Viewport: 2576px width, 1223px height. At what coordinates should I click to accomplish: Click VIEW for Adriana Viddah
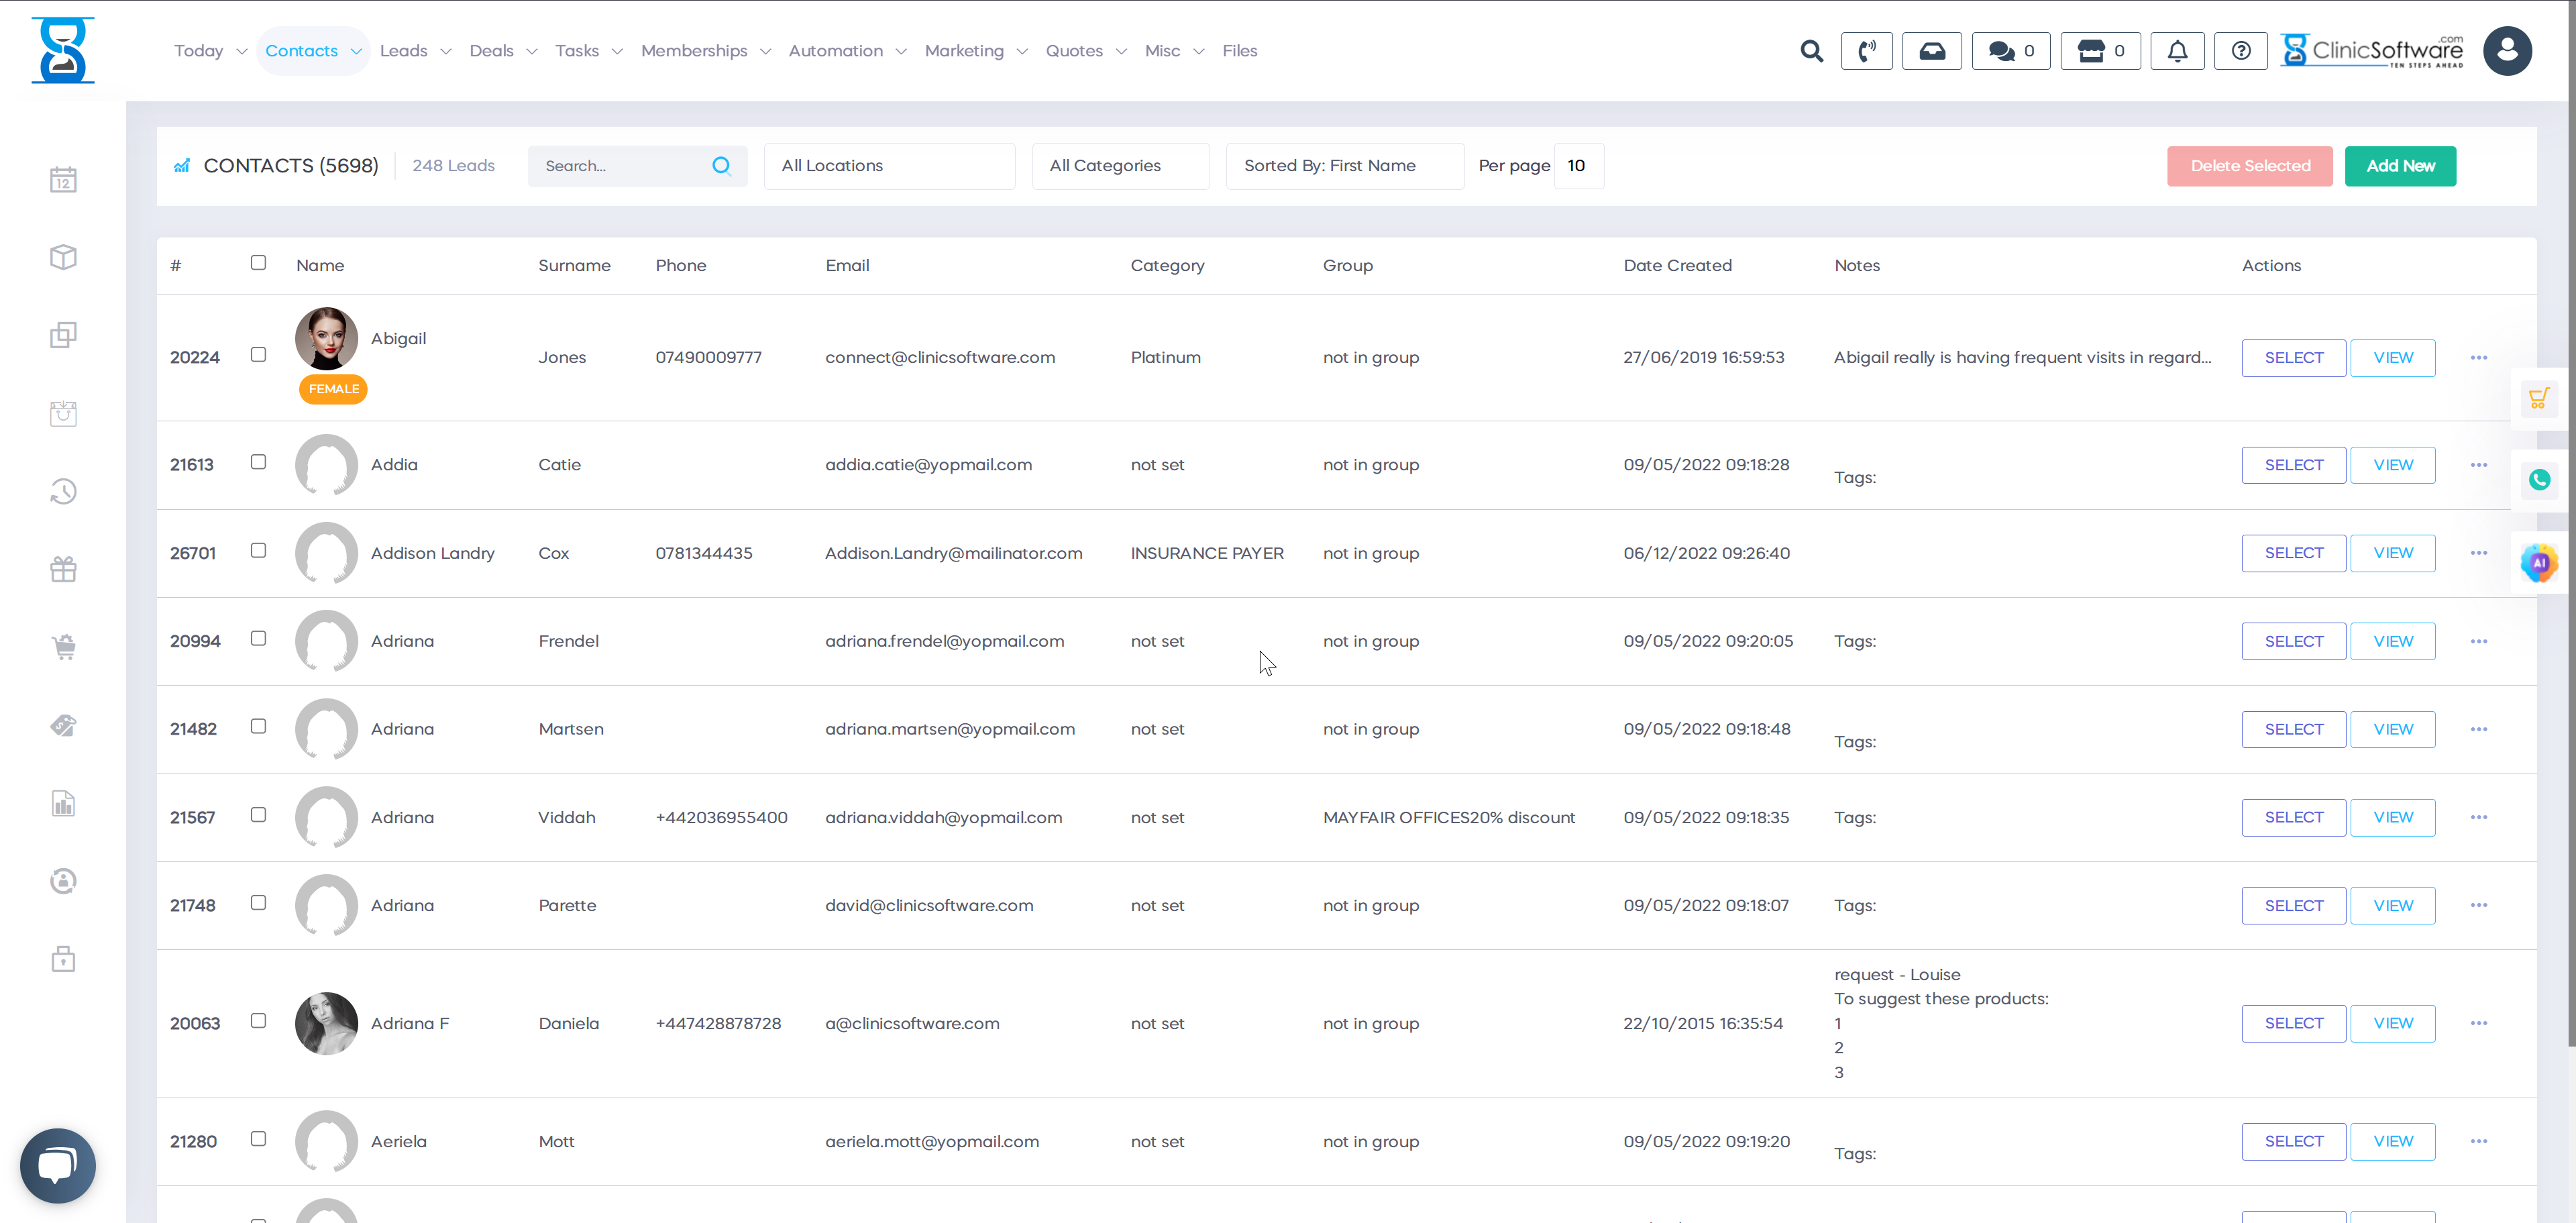(x=2392, y=817)
